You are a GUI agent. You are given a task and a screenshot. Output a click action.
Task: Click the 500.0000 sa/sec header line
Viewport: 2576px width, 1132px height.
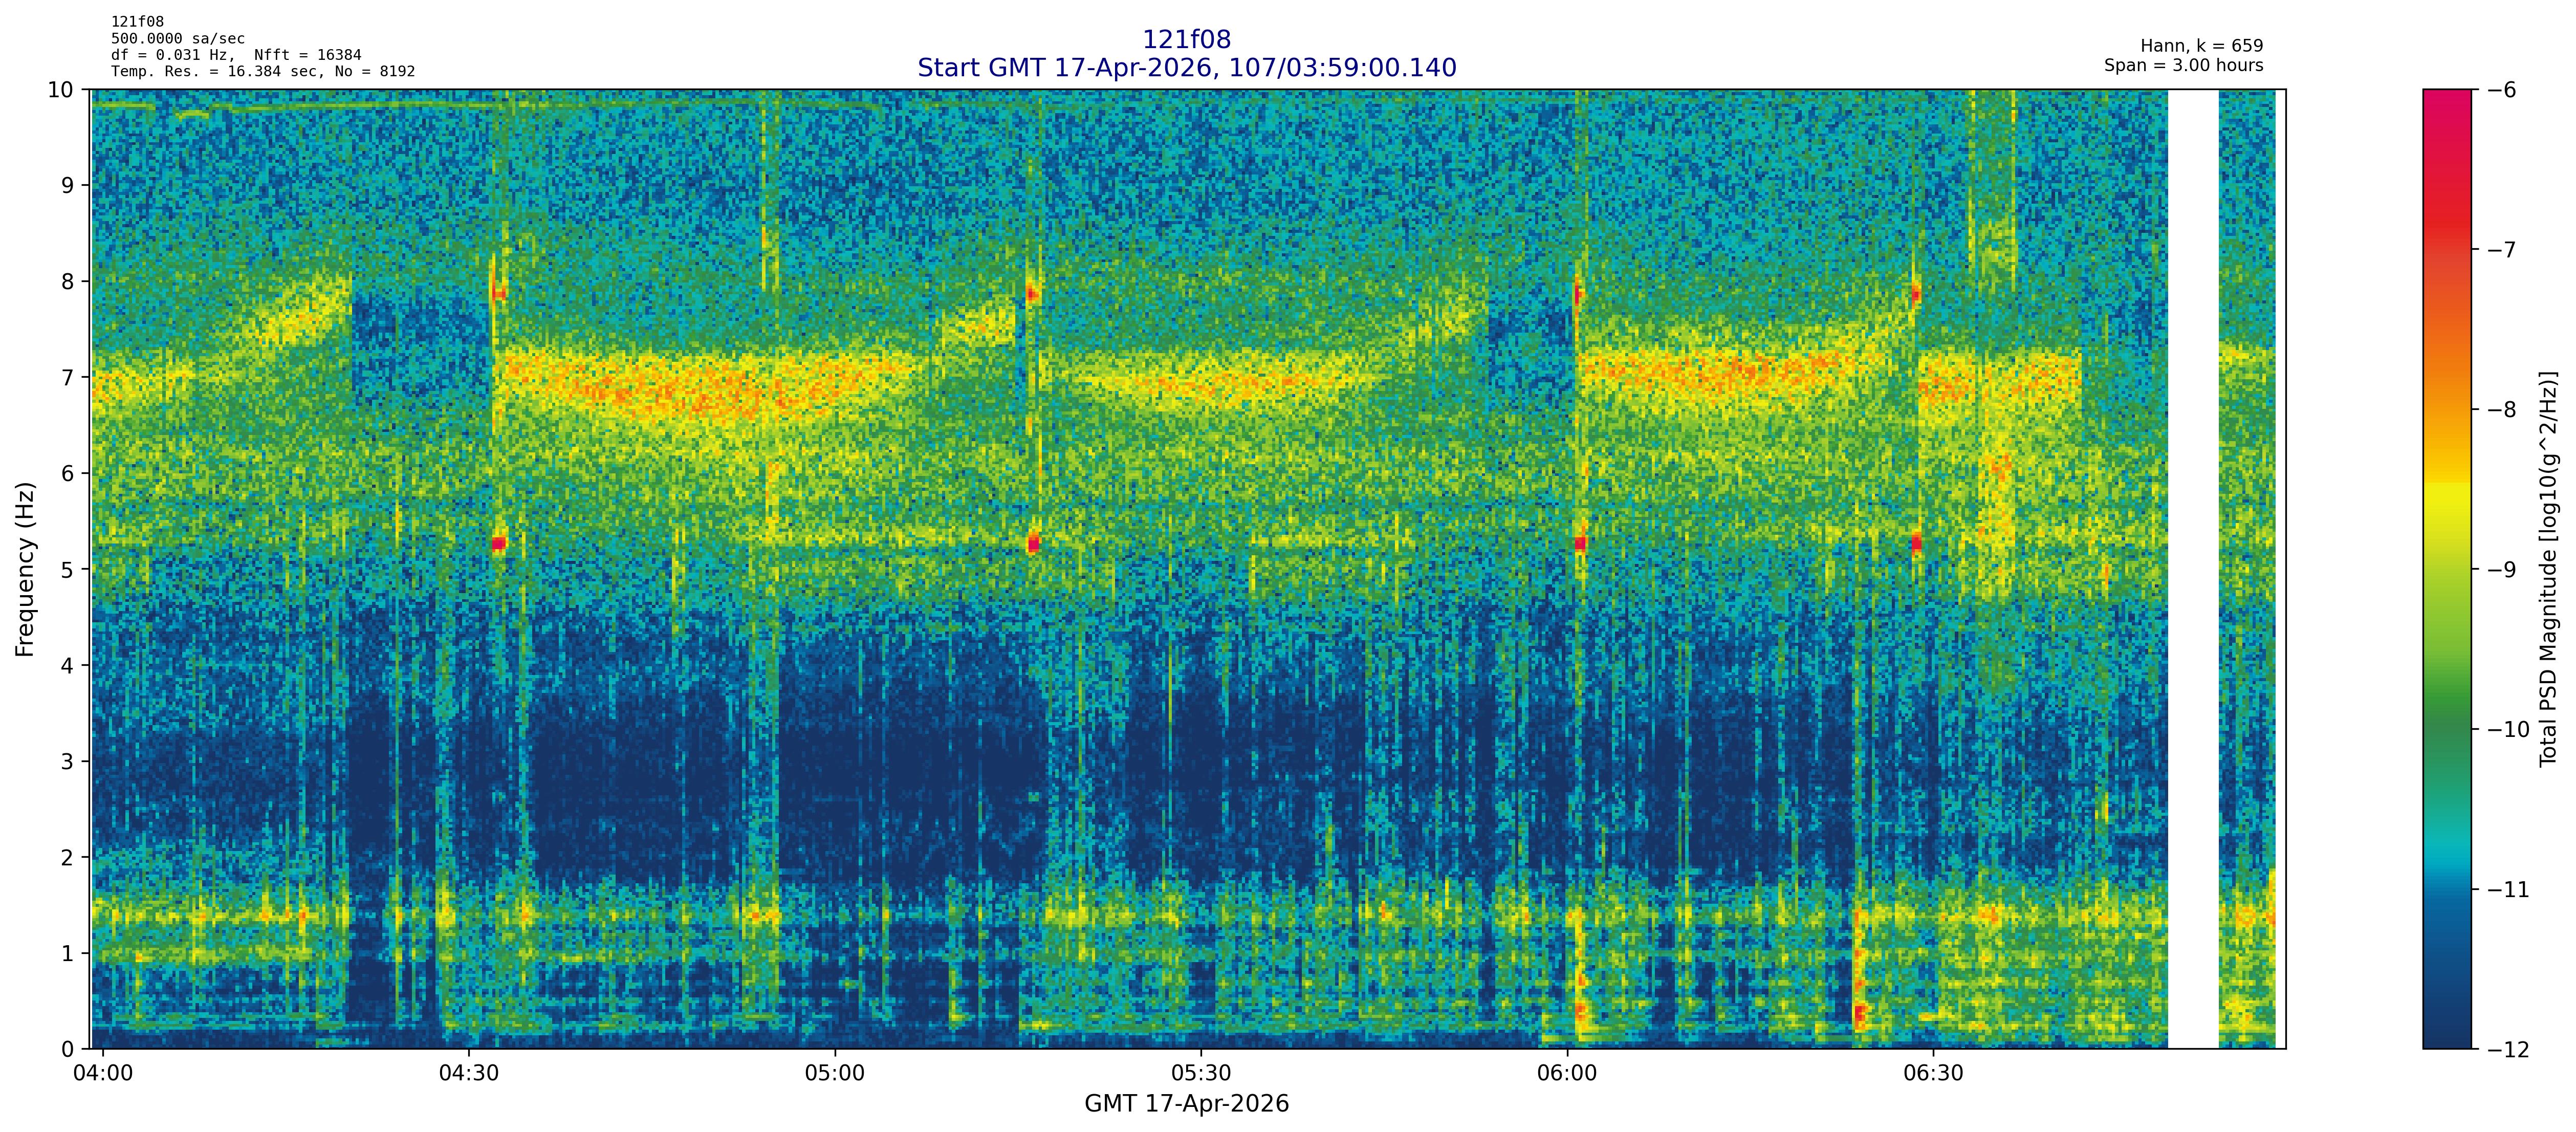[177, 39]
